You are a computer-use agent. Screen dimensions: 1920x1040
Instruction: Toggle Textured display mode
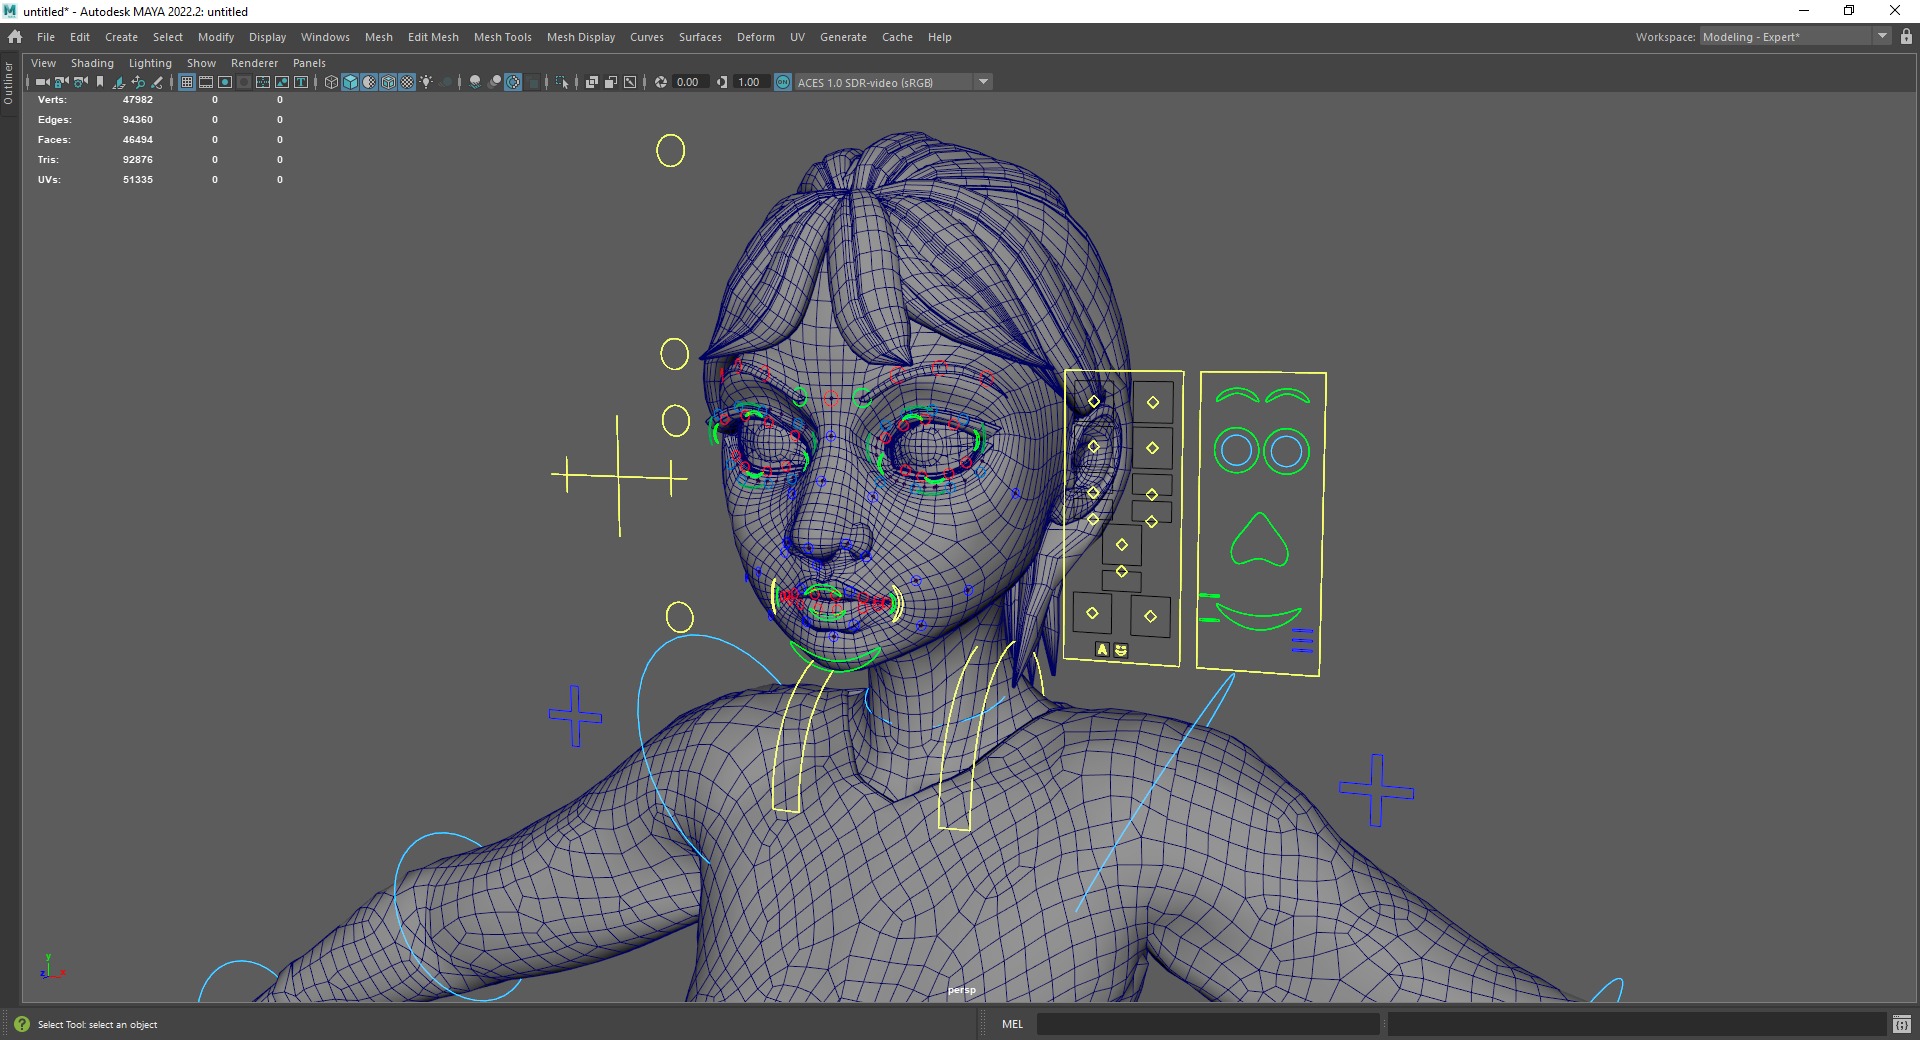click(x=407, y=82)
